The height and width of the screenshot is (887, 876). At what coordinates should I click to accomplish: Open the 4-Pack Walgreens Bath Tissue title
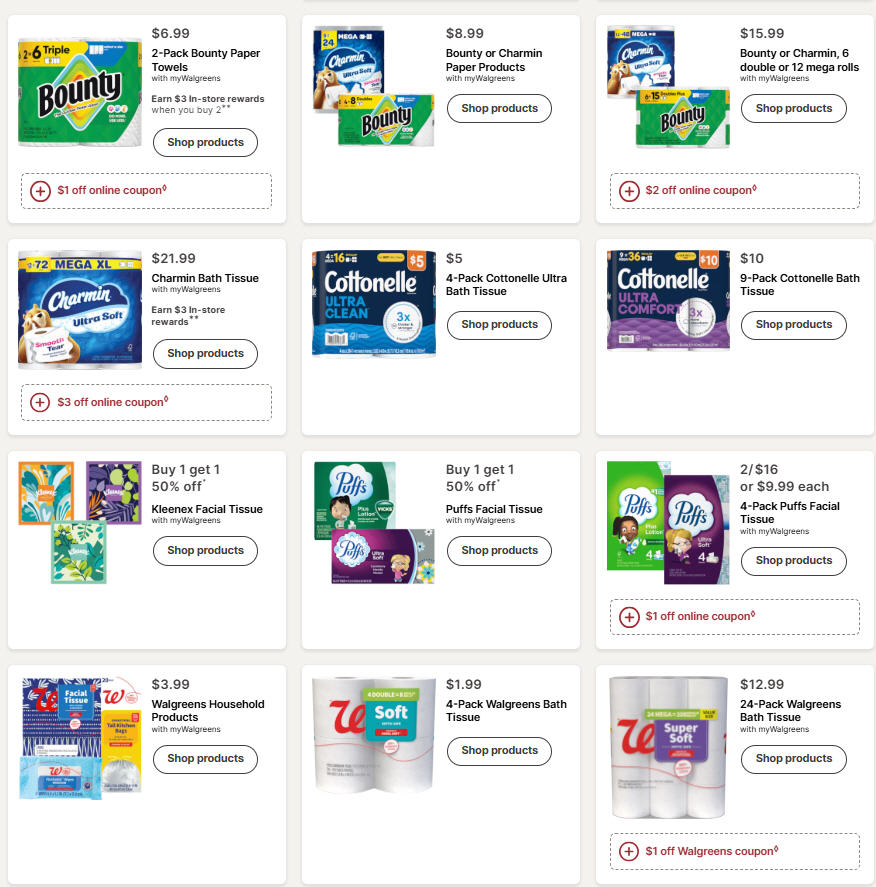[x=506, y=711]
